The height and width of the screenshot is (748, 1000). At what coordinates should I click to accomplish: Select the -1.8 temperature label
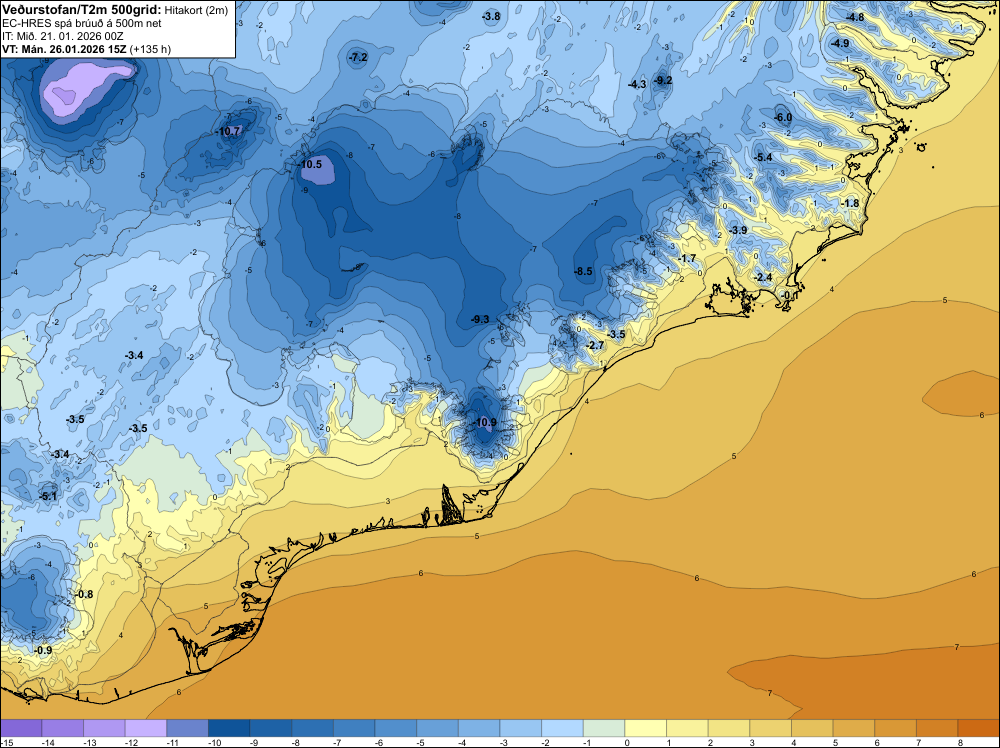pyautogui.click(x=849, y=203)
